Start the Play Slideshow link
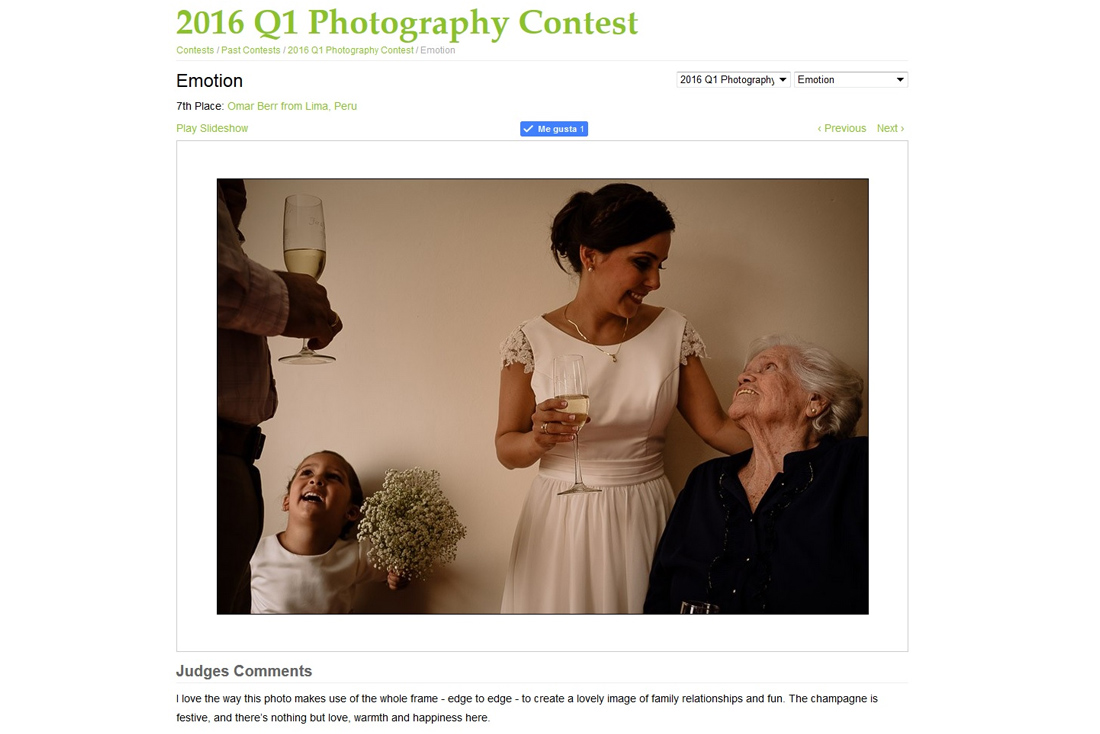Viewport: 1100px width, 734px height. click(212, 128)
